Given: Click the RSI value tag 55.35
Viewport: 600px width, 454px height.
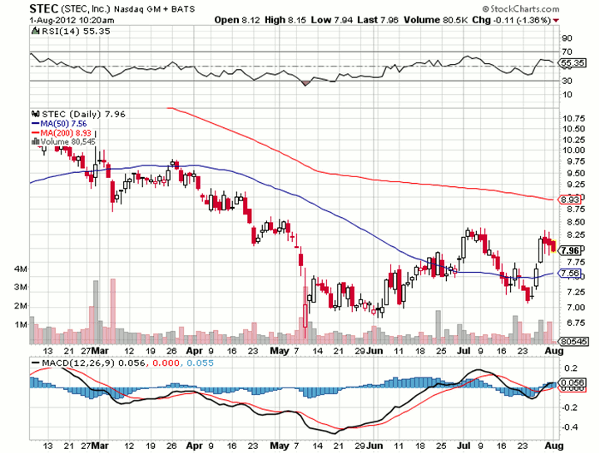Looking at the screenshot, I should [572, 63].
